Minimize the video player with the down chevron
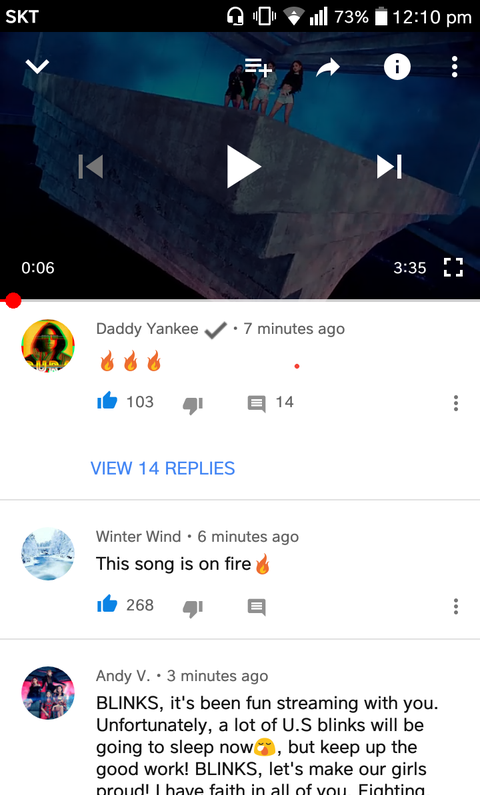Image resolution: width=480 pixels, height=795 pixels. pyautogui.click(x=37, y=66)
